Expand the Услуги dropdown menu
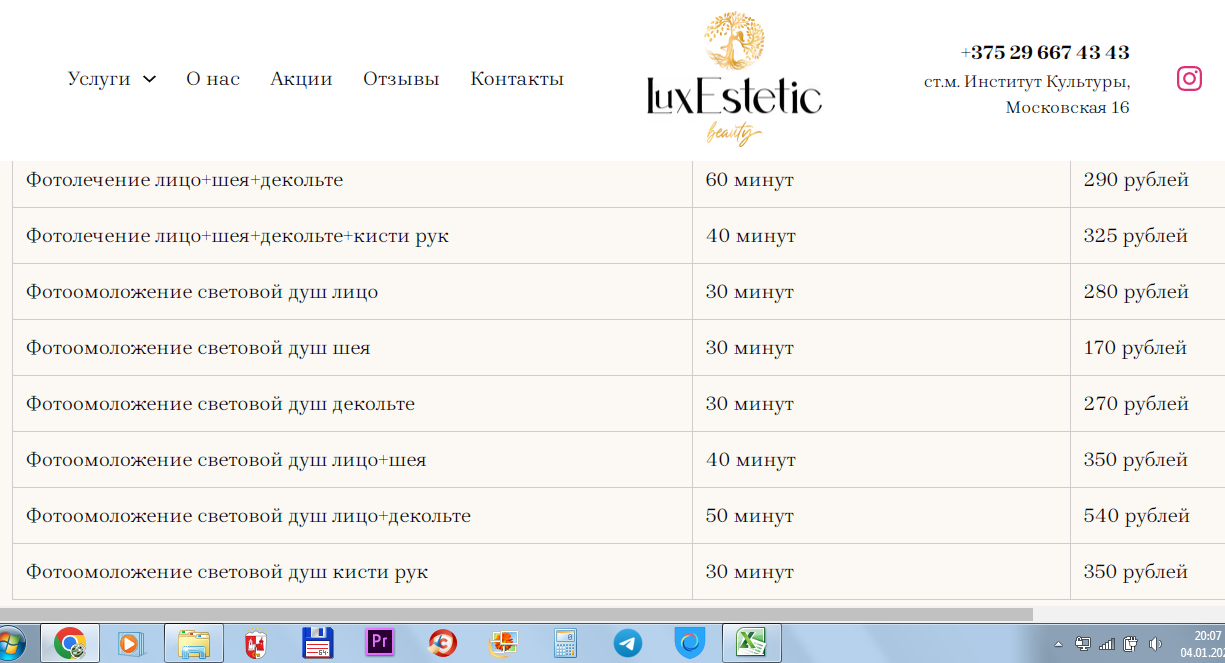Viewport: 1225px width, 663px height. (x=111, y=79)
